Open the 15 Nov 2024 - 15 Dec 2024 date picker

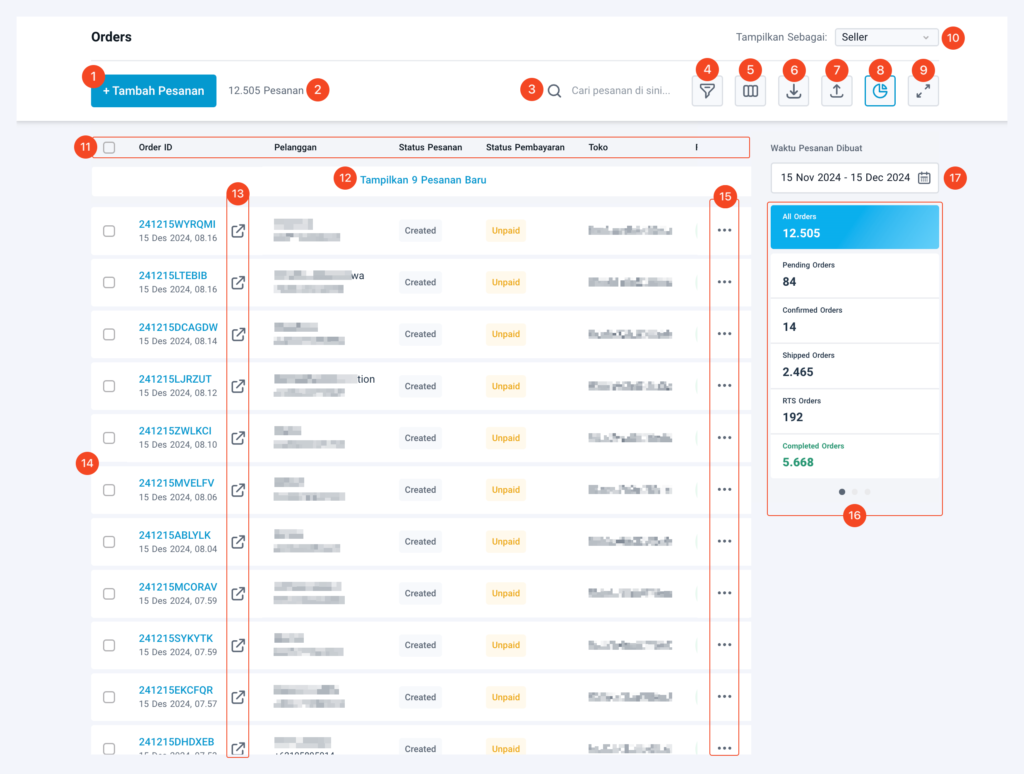pos(854,178)
